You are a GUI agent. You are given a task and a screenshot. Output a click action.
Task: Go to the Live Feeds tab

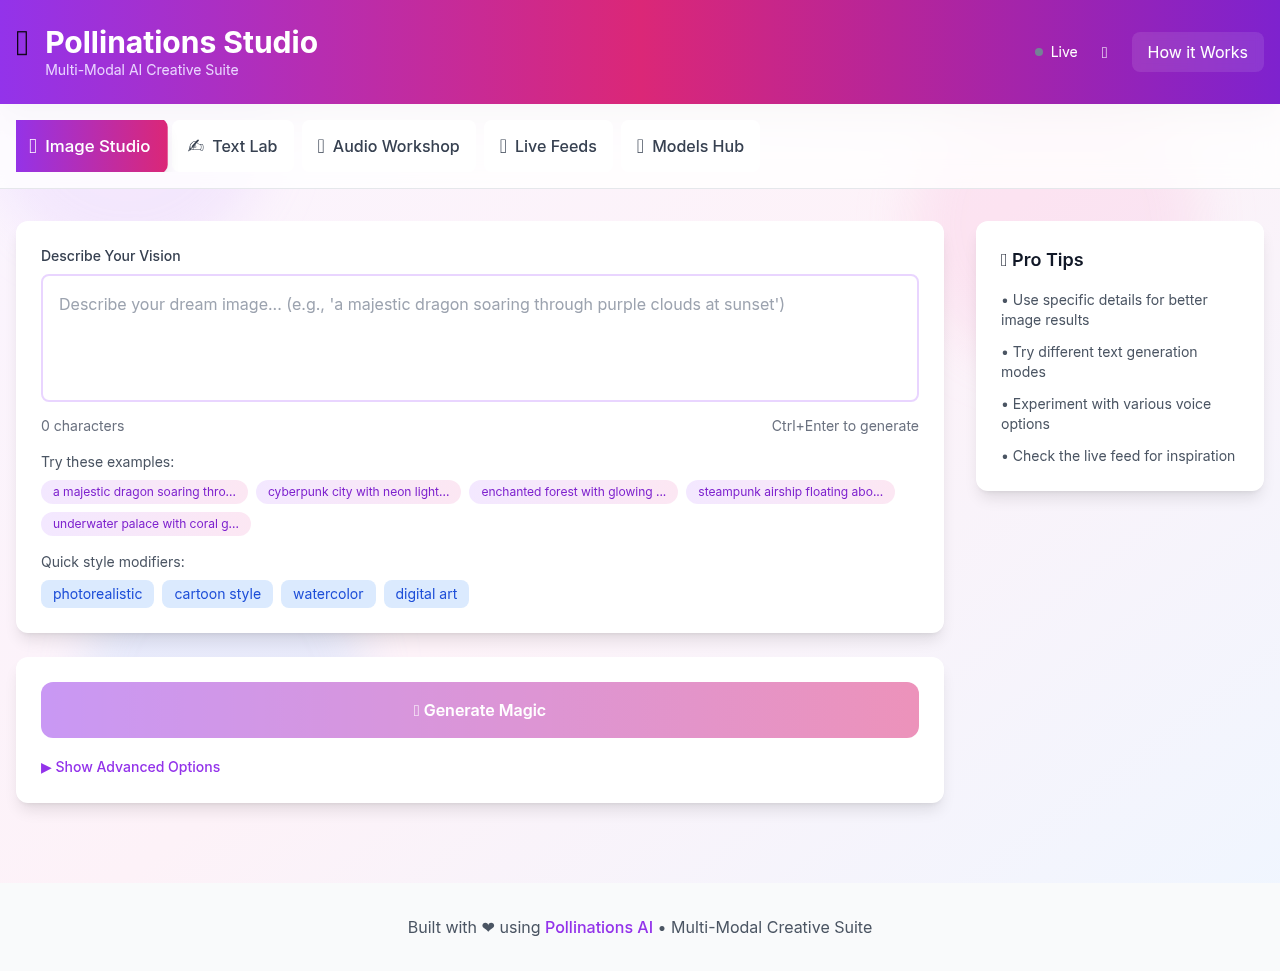pos(548,146)
